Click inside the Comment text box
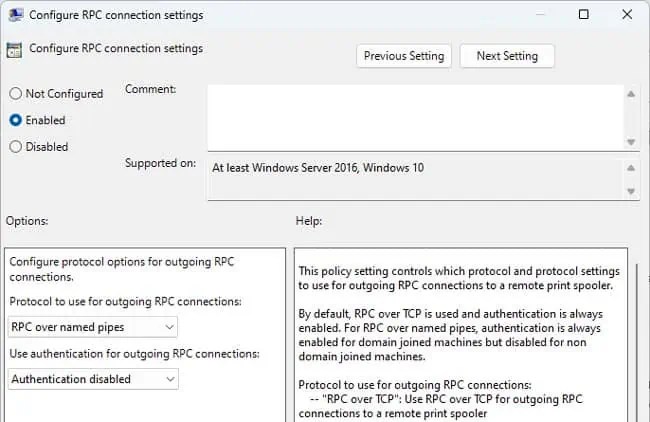This screenshot has width=650, height=422. click(x=415, y=118)
